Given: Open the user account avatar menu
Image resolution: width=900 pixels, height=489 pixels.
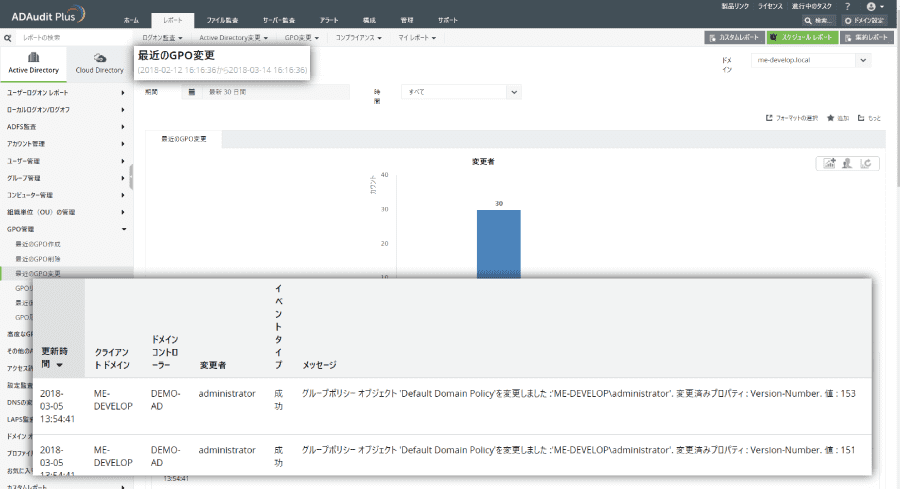Looking at the screenshot, I should pos(873,6).
